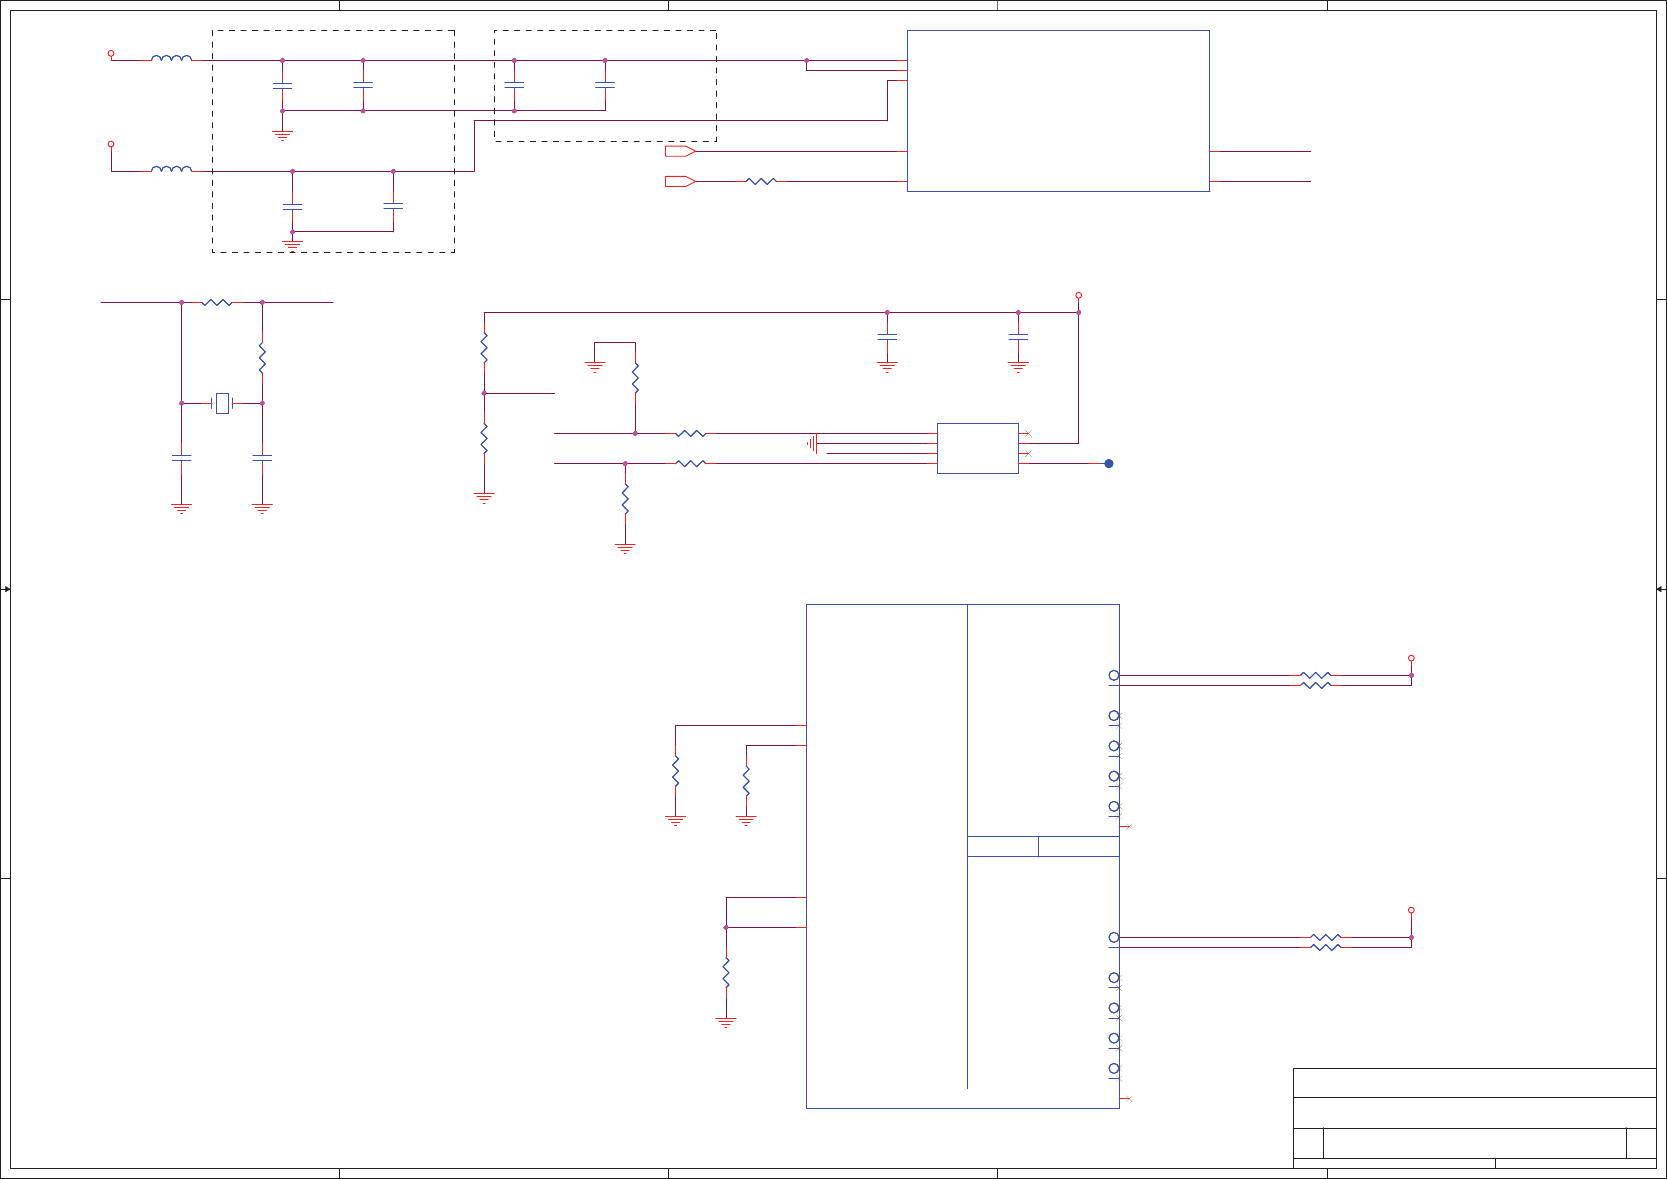This screenshot has width=1667, height=1179.
Task: Select the upper pull-up resistor pair right of the bottom IC
Action: tap(1316, 680)
